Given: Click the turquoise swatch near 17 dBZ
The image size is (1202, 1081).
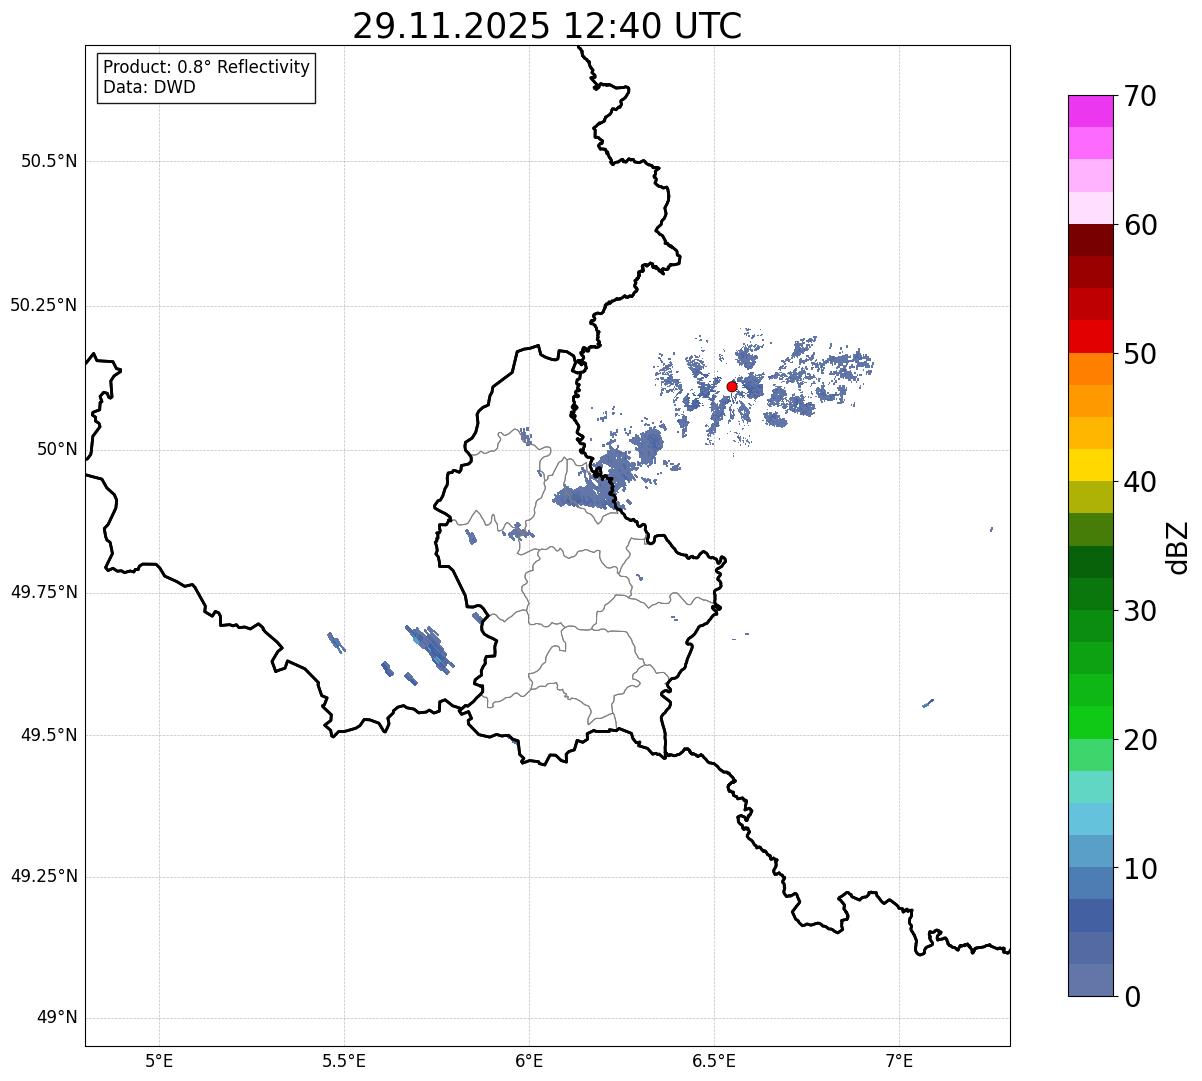Looking at the screenshot, I should coord(1091,787).
